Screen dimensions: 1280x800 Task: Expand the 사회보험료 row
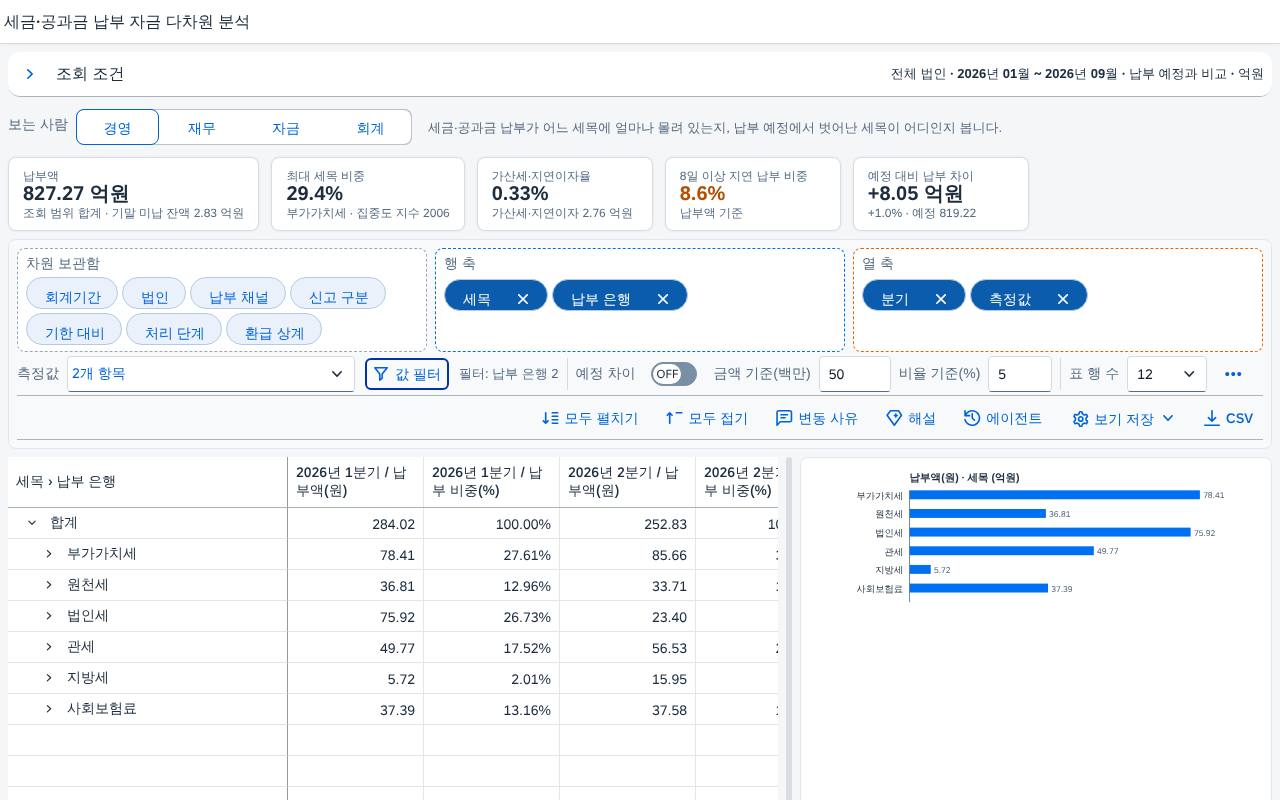coord(49,709)
